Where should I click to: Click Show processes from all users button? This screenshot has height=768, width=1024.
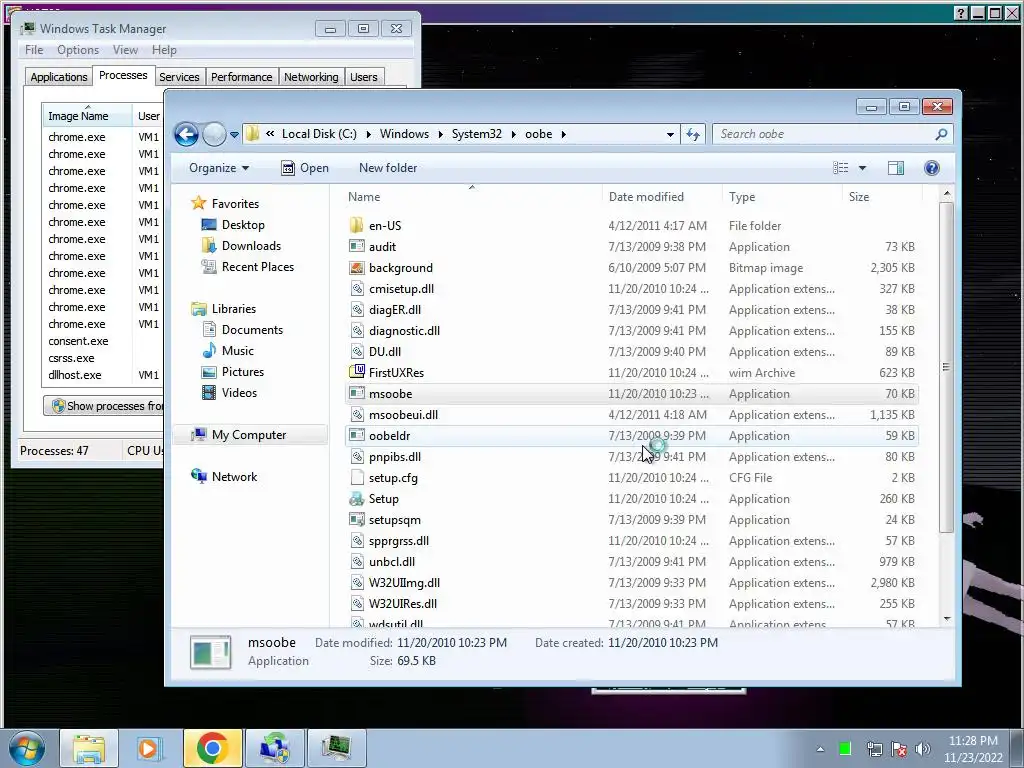click(104, 406)
